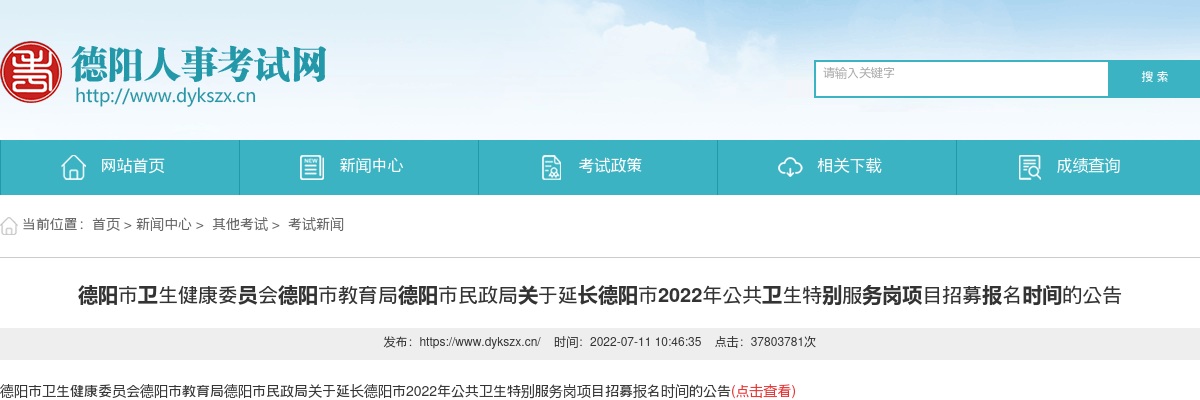Screen dimensions: 1200x400
Task: Click the house icon beside 网站首页
Action: (73, 167)
